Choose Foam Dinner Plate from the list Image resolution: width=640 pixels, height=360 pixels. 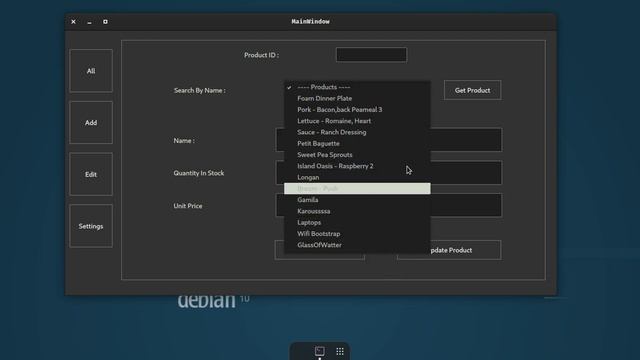[357, 98]
